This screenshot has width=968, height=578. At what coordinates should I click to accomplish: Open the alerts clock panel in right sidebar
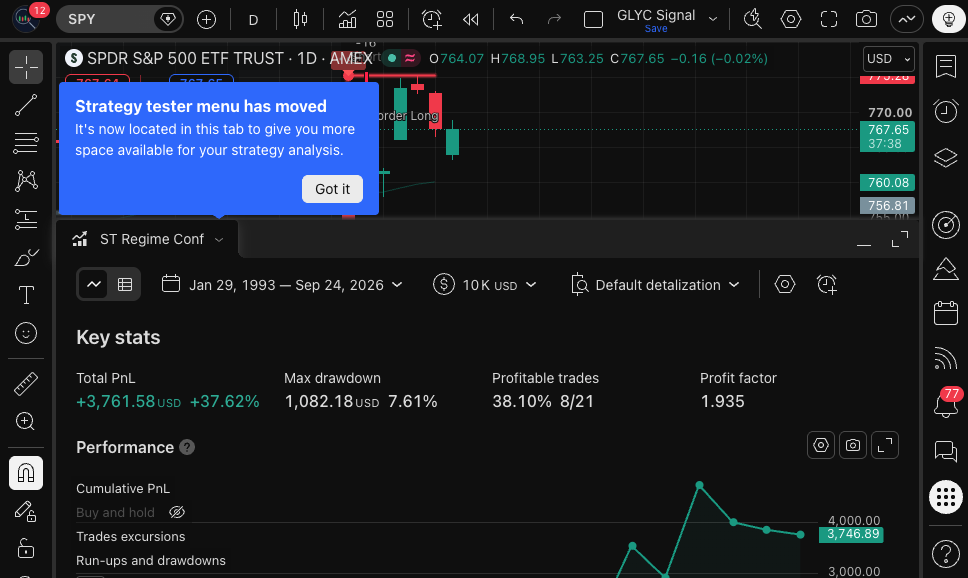tap(946, 111)
